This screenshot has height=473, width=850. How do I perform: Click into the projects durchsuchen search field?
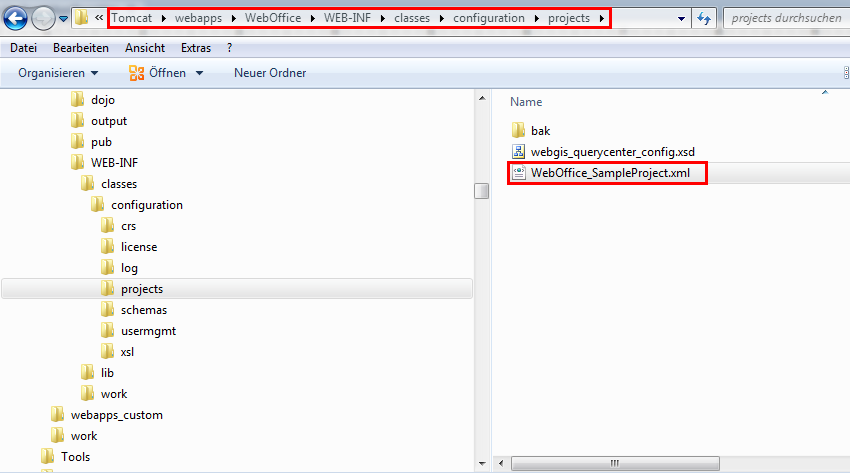click(785, 19)
